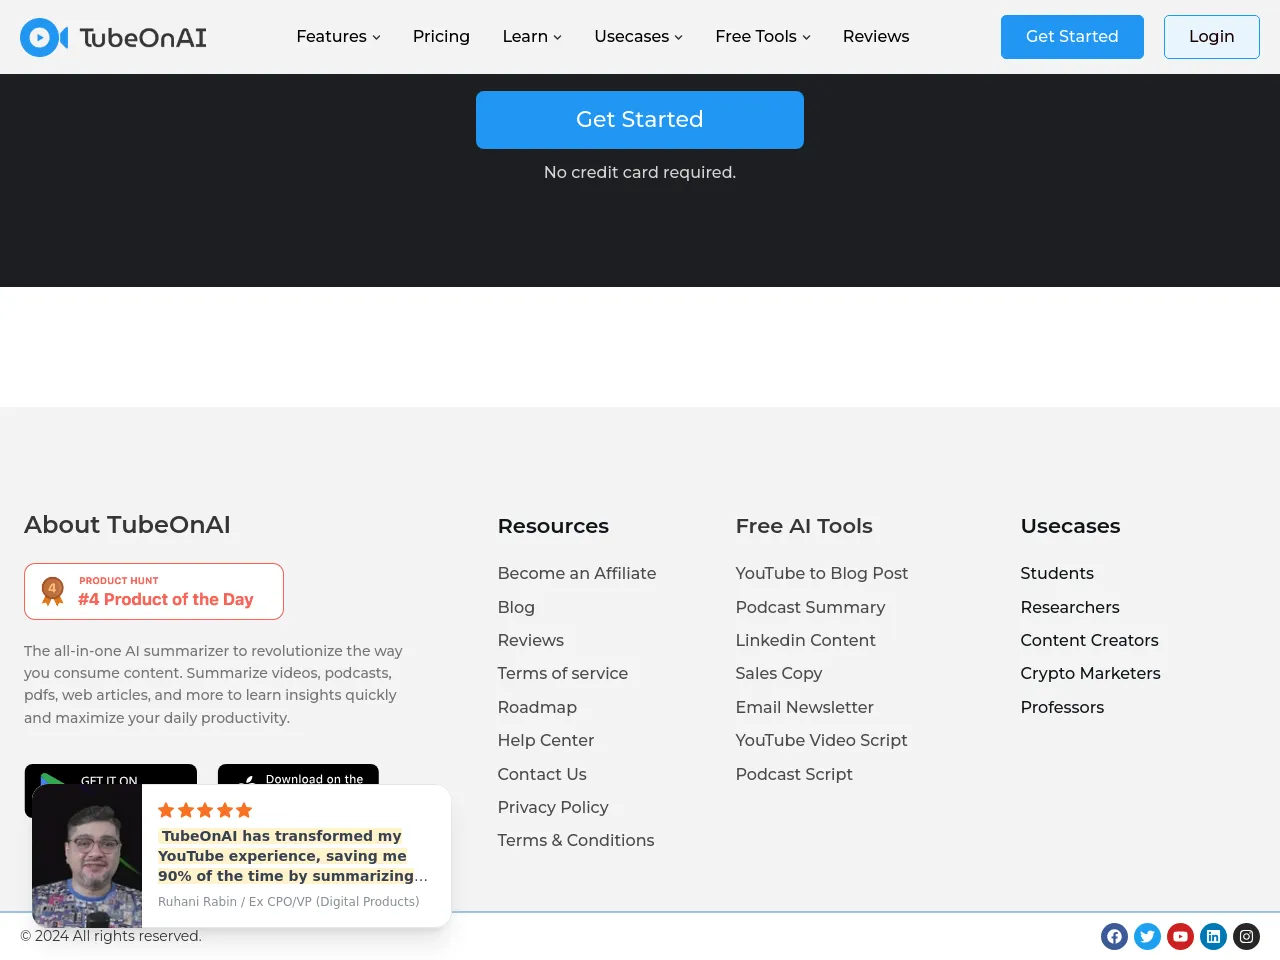Viewport: 1280px width, 960px height.
Task: Open the Facebook social icon
Action: point(1114,936)
